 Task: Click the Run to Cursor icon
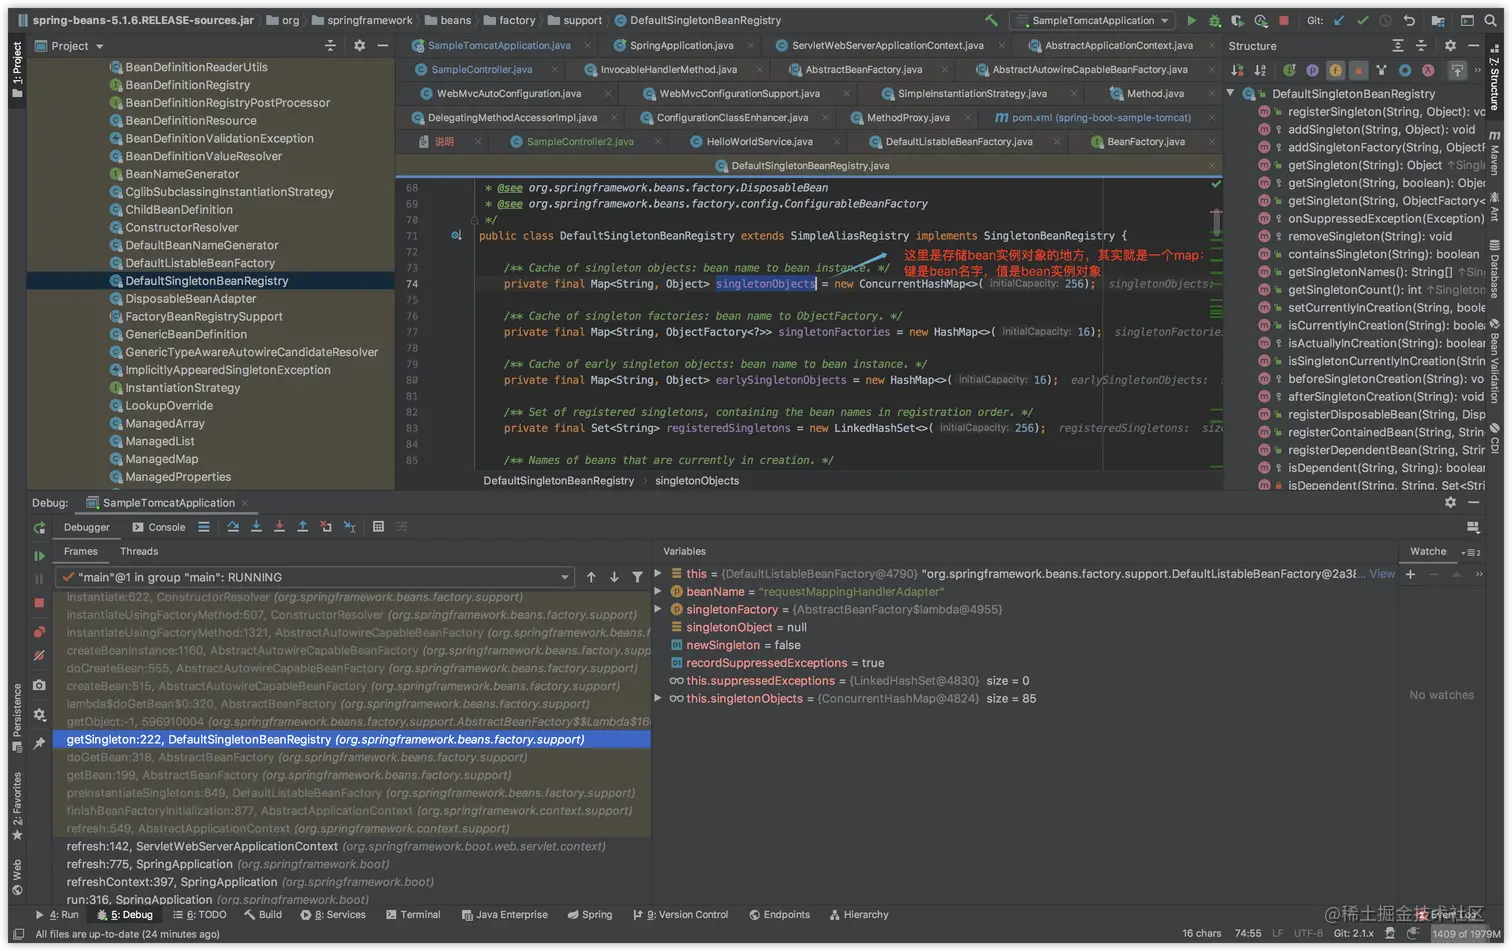coord(349,527)
